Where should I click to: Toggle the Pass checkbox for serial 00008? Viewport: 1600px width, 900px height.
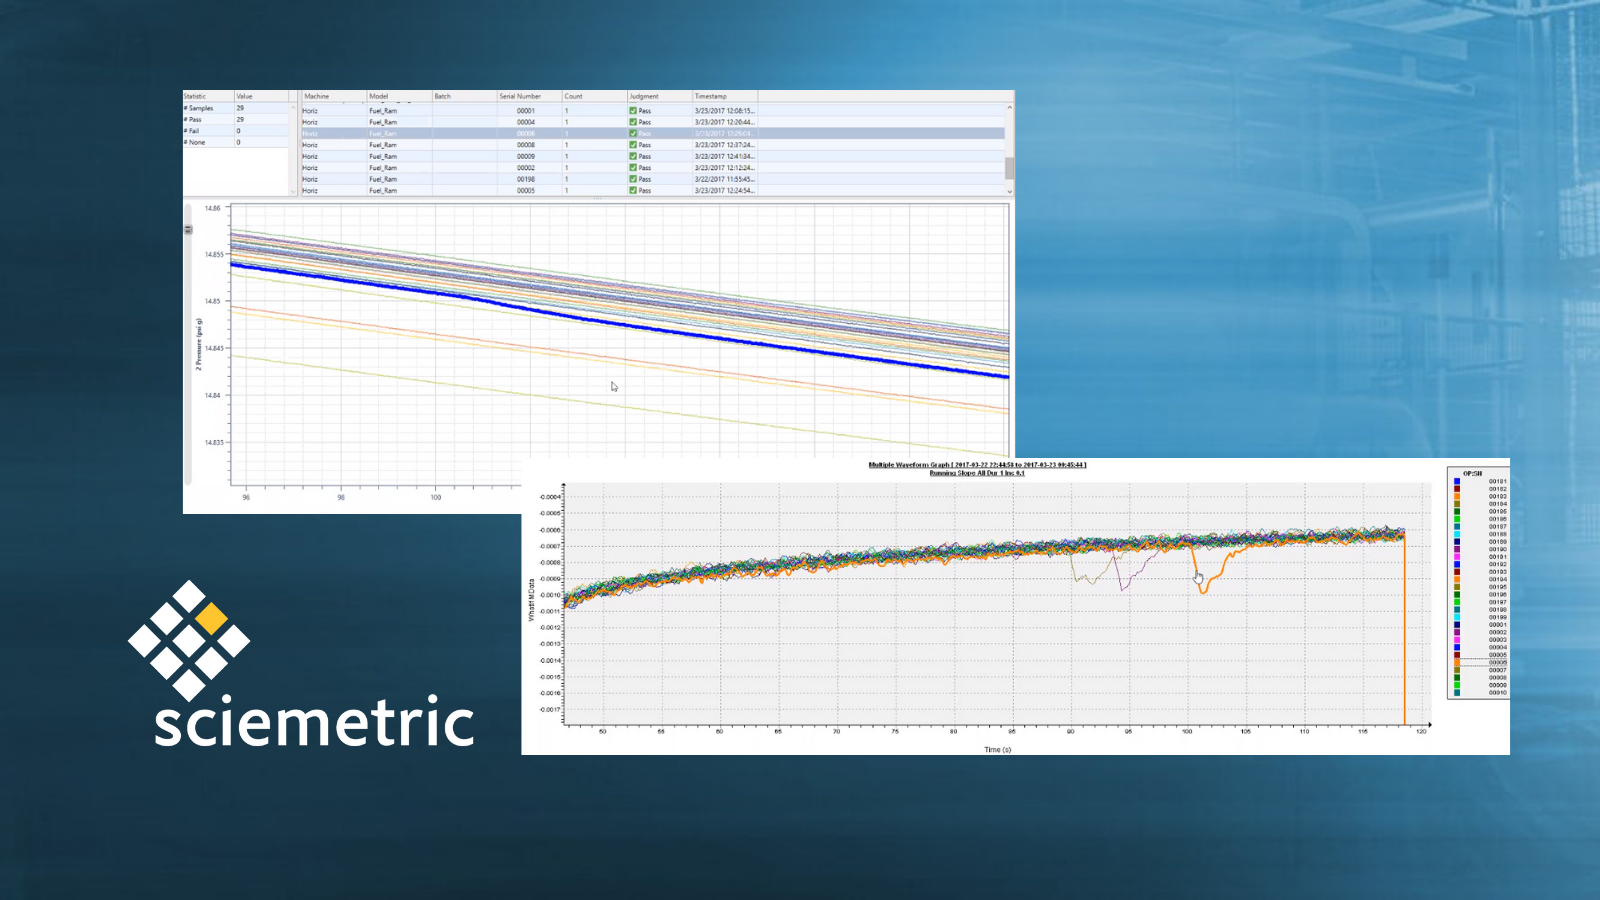pyautogui.click(x=633, y=145)
